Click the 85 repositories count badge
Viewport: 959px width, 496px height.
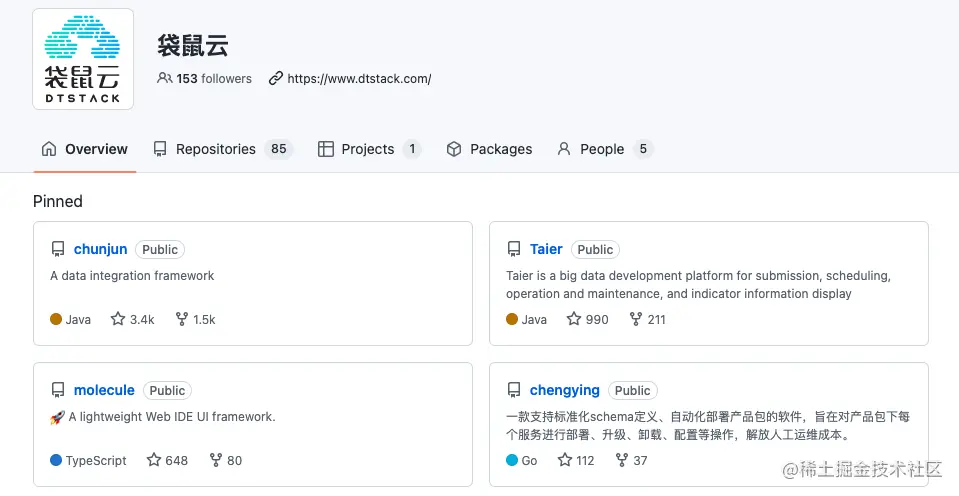pos(279,149)
